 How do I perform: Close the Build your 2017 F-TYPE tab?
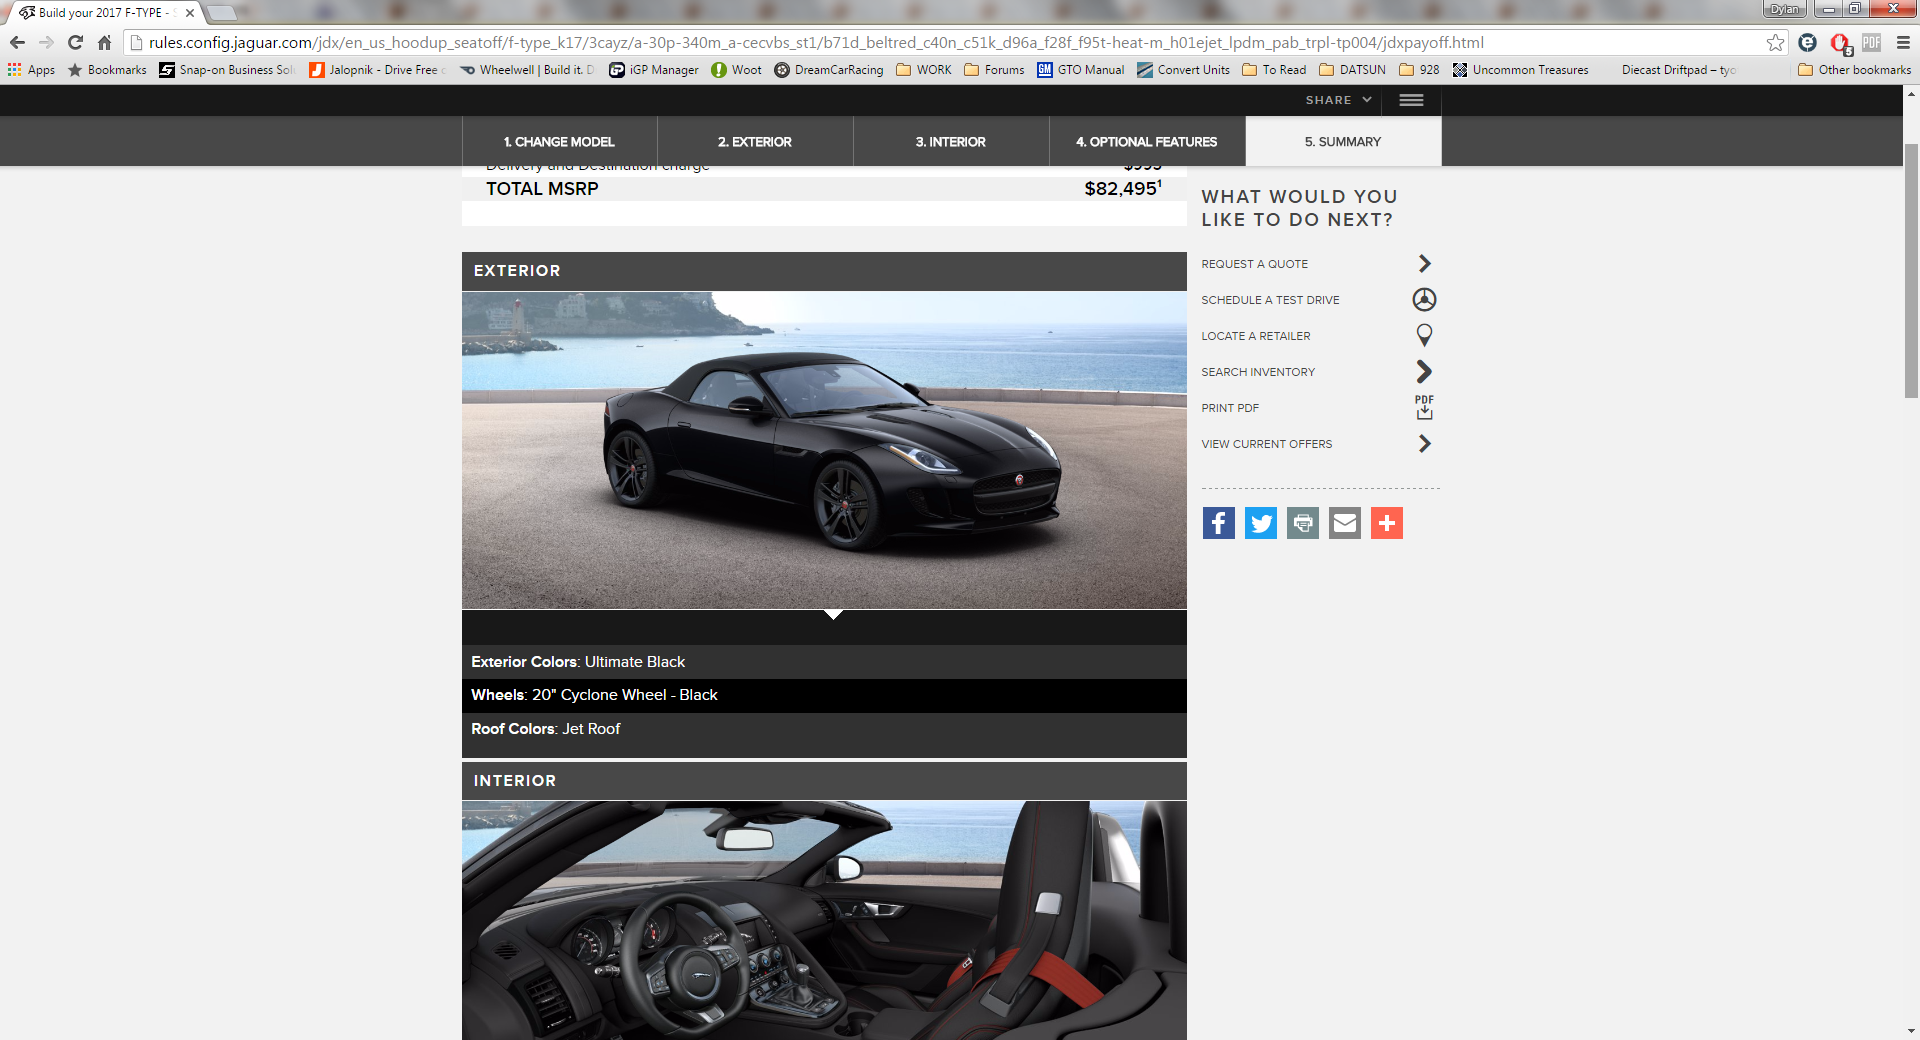pyautogui.click(x=190, y=13)
